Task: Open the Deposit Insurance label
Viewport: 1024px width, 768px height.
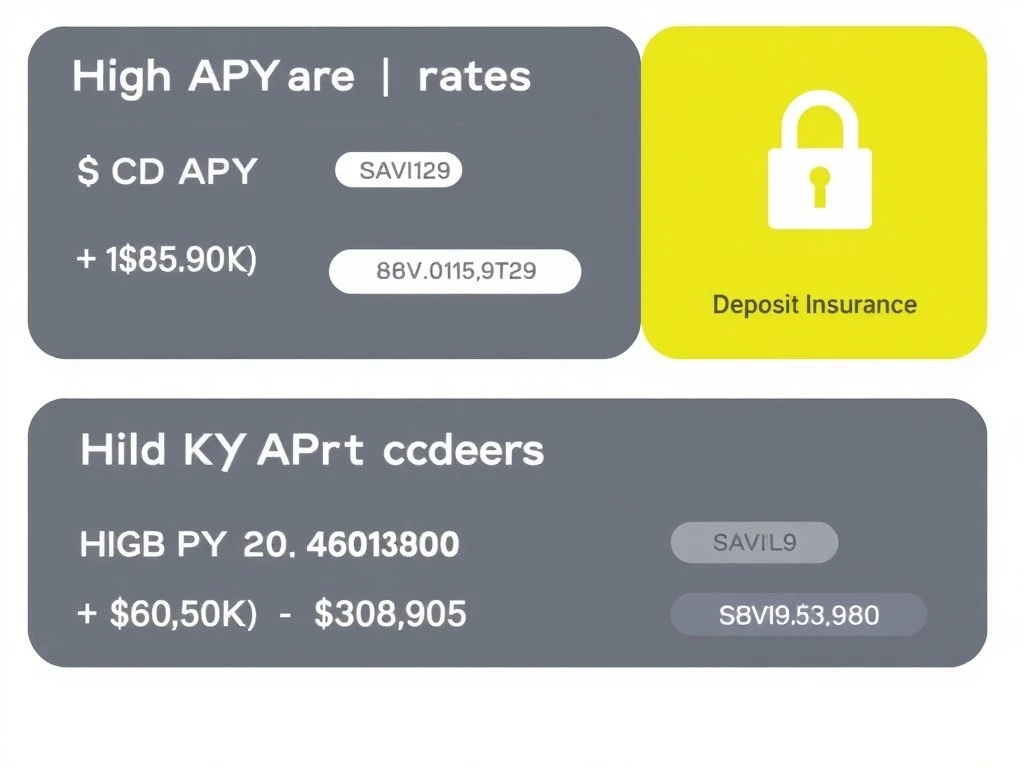Action: click(814, 305)
